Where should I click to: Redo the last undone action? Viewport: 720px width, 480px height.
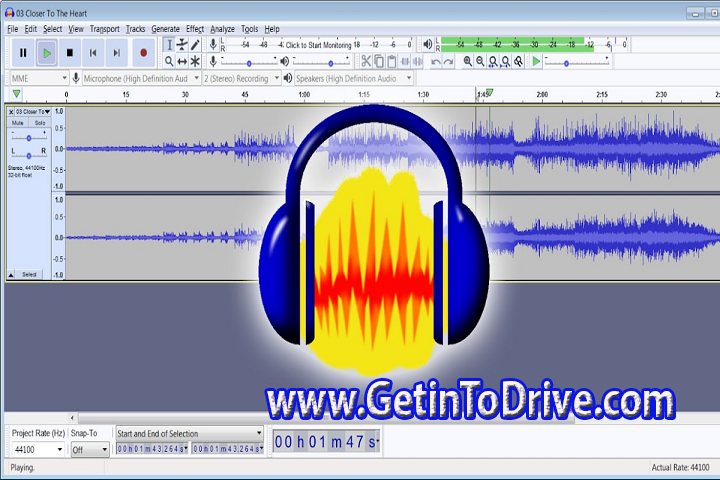coord(449,62)
